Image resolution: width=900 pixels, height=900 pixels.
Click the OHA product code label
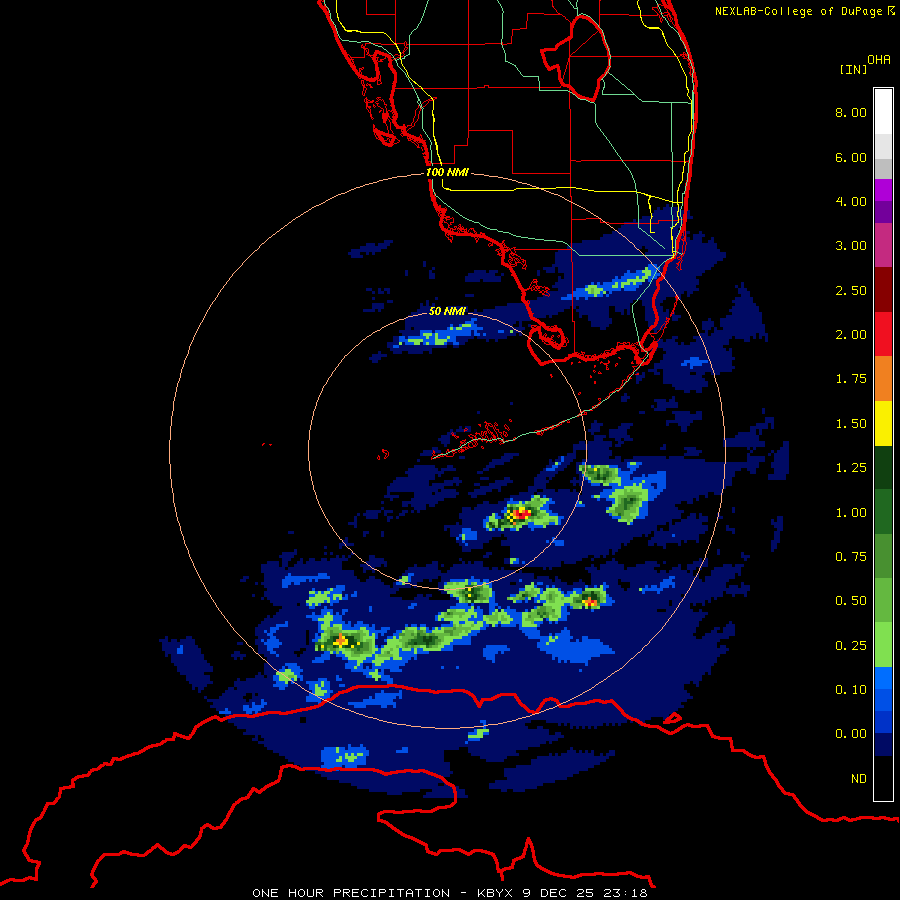tap(879, 60)
